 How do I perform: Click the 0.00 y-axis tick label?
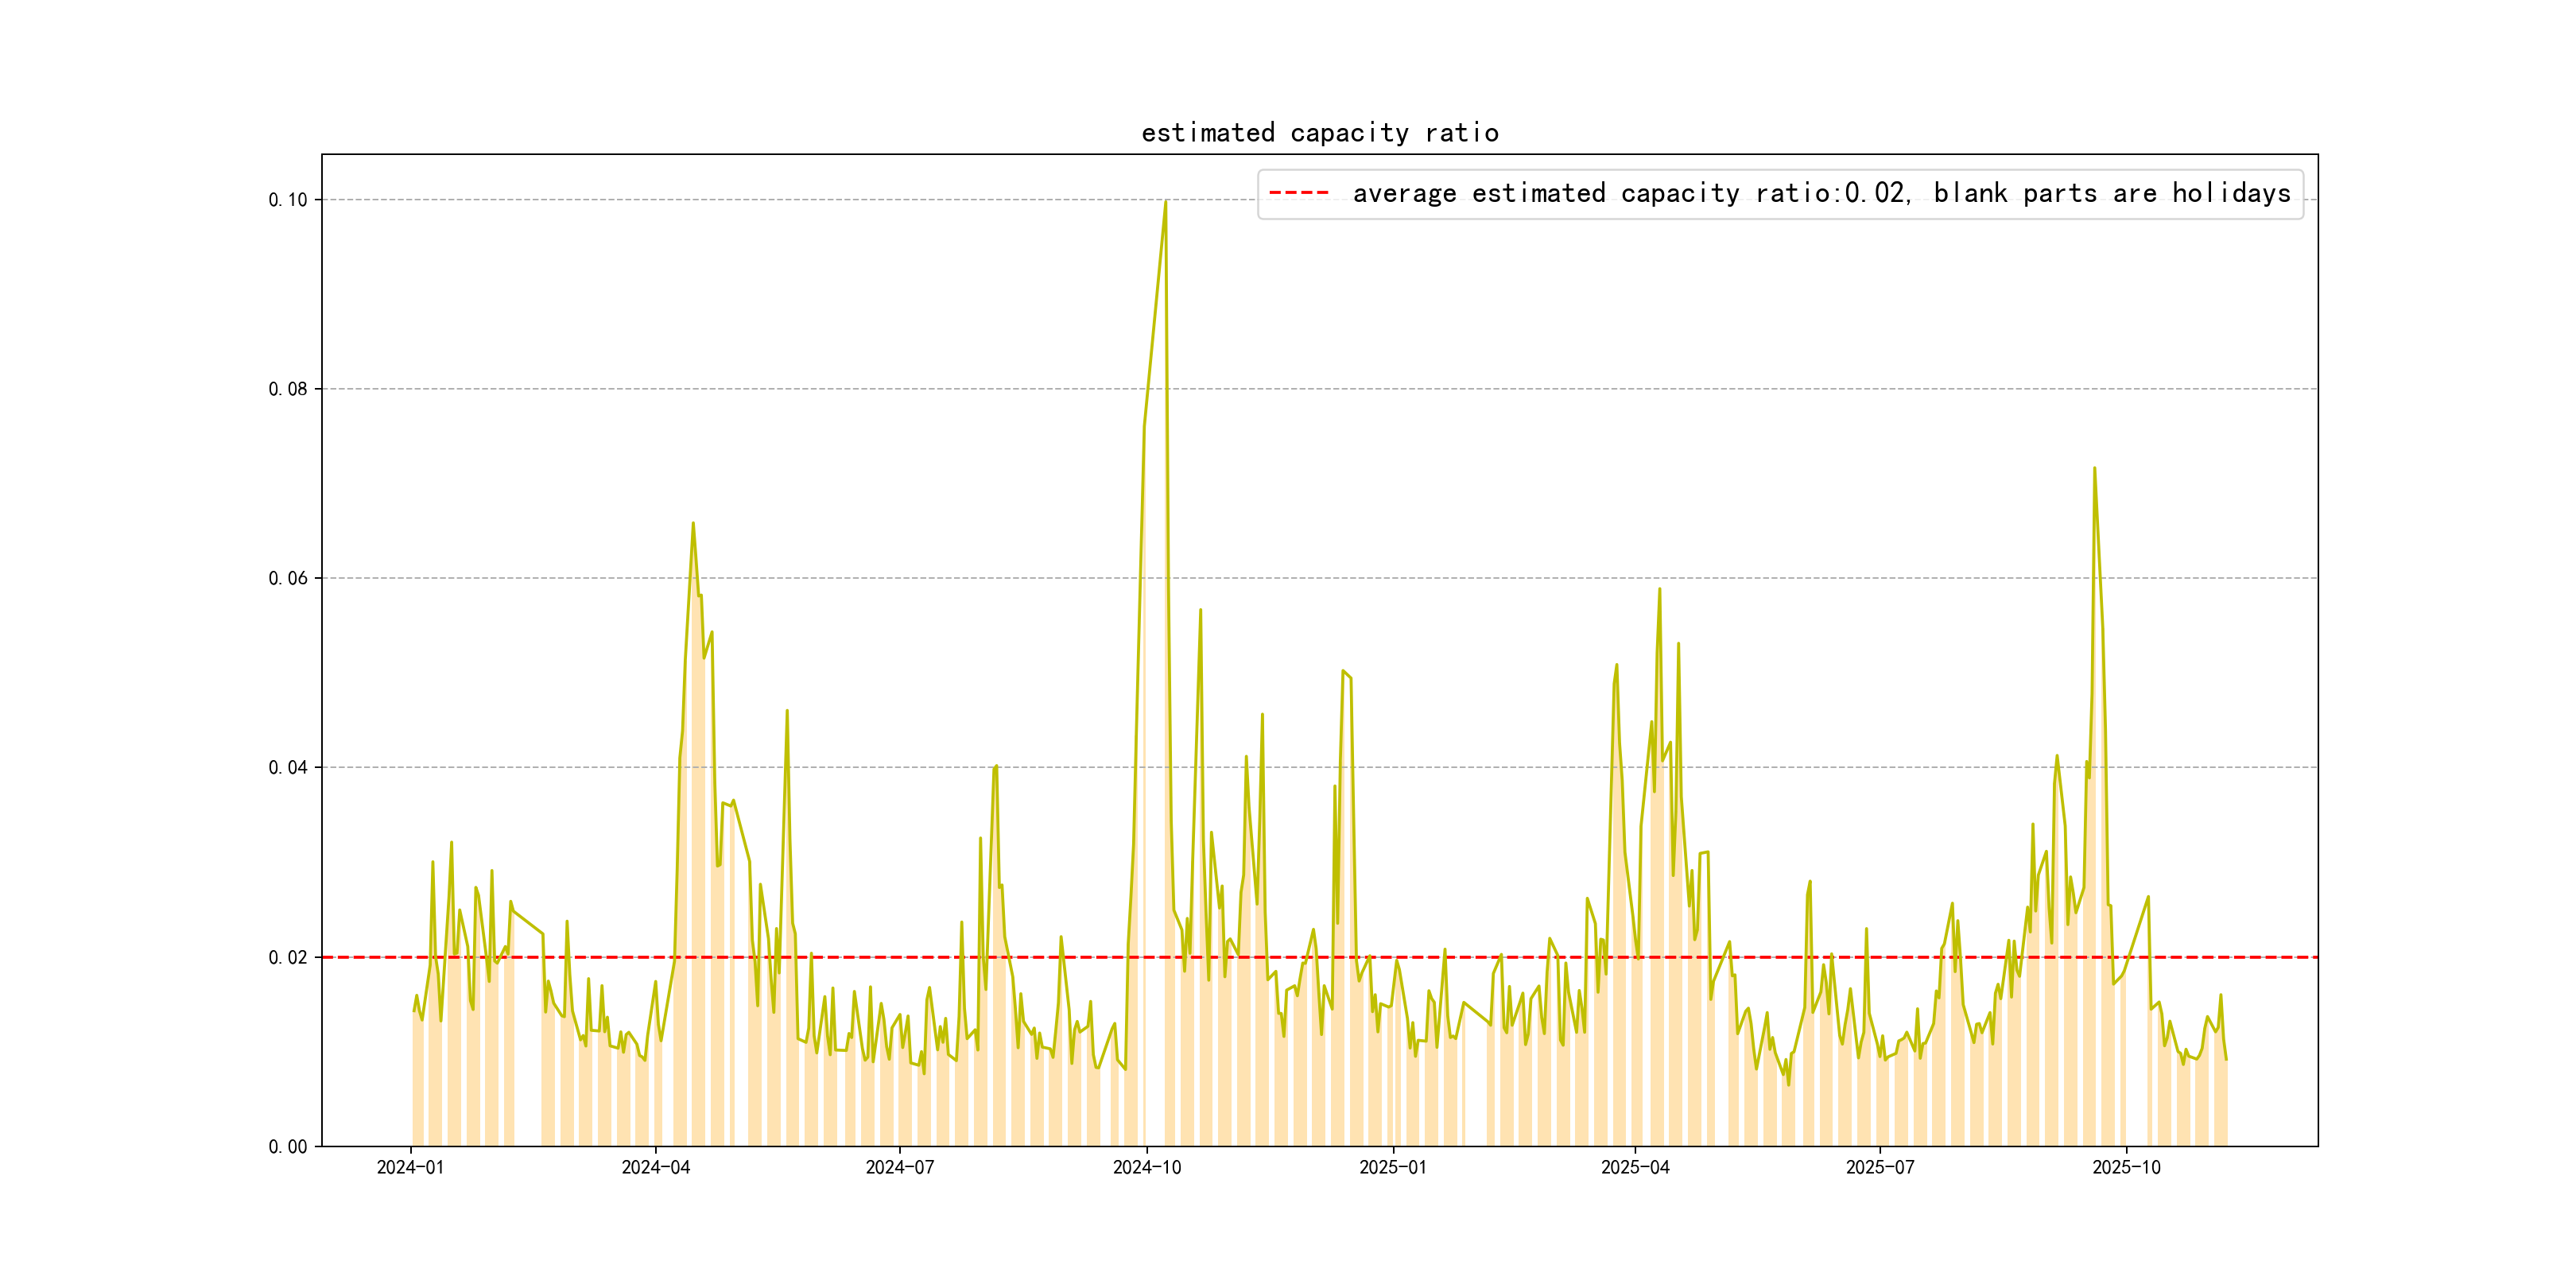tap(288, 1147)
